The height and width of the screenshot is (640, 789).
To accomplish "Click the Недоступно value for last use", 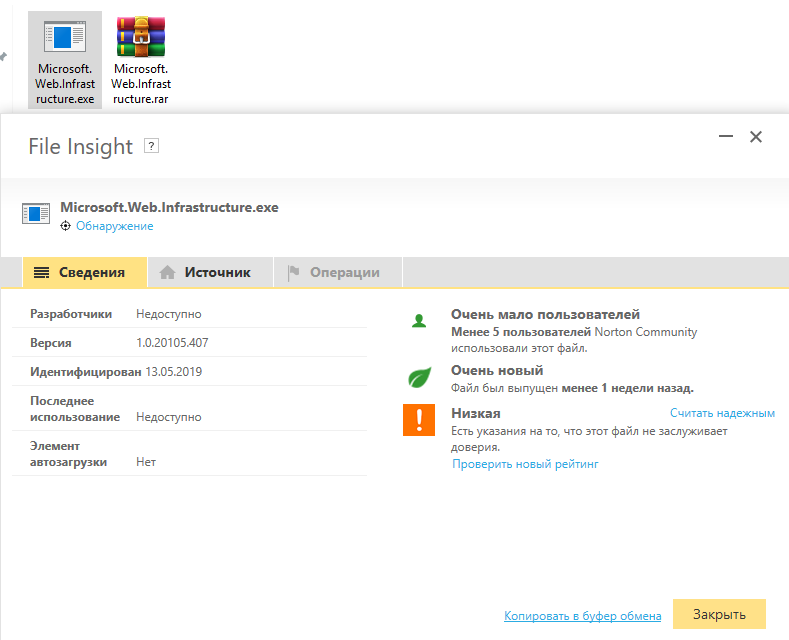I will 169,417.
